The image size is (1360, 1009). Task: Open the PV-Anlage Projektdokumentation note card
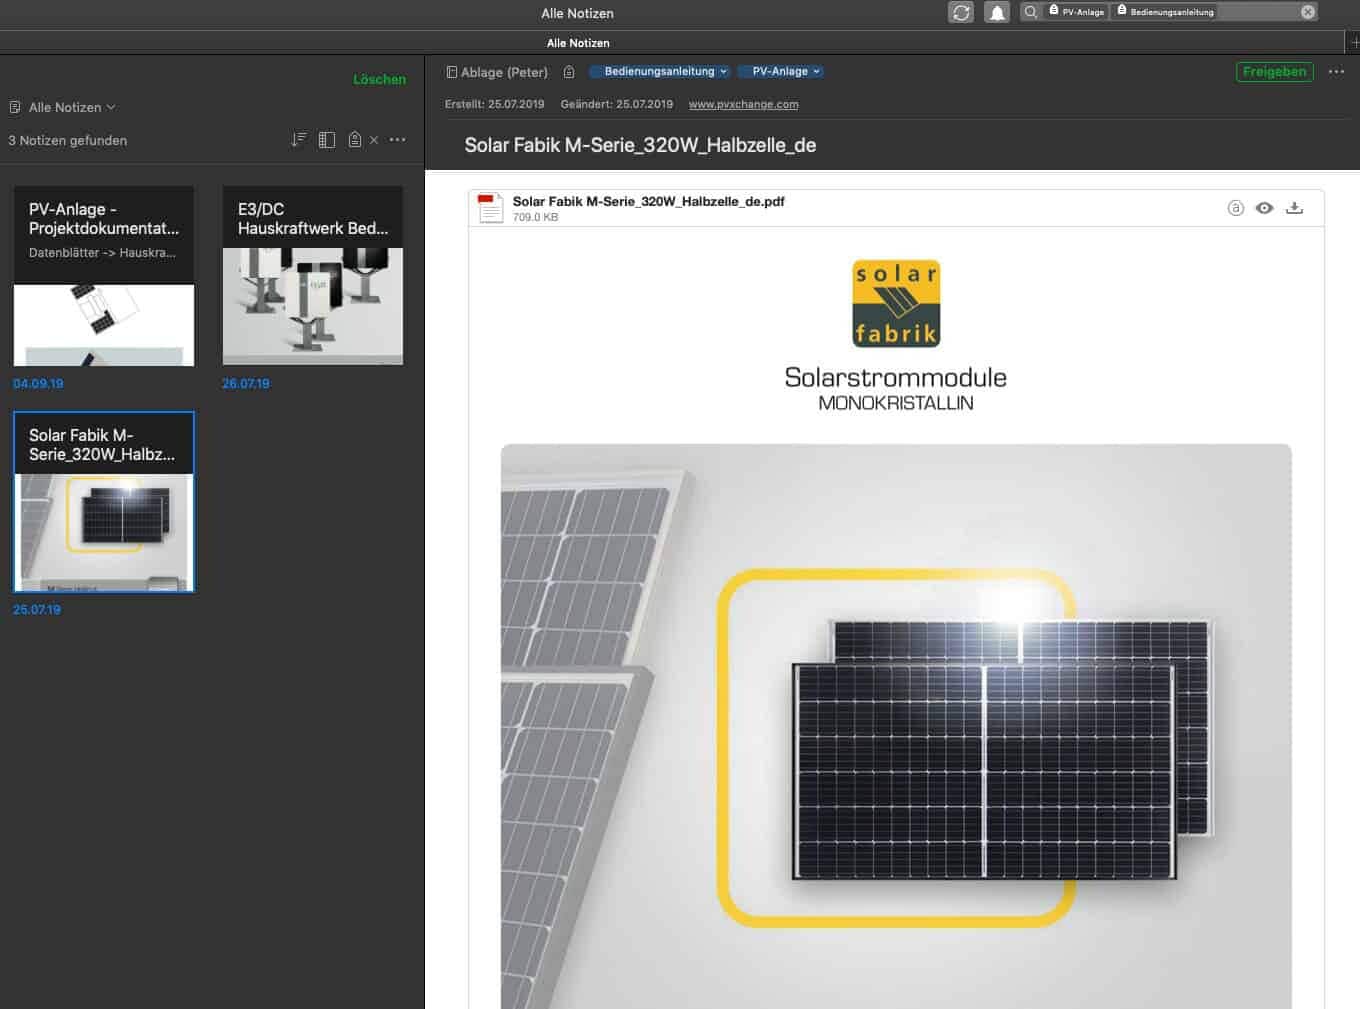[x=104, y=275]
